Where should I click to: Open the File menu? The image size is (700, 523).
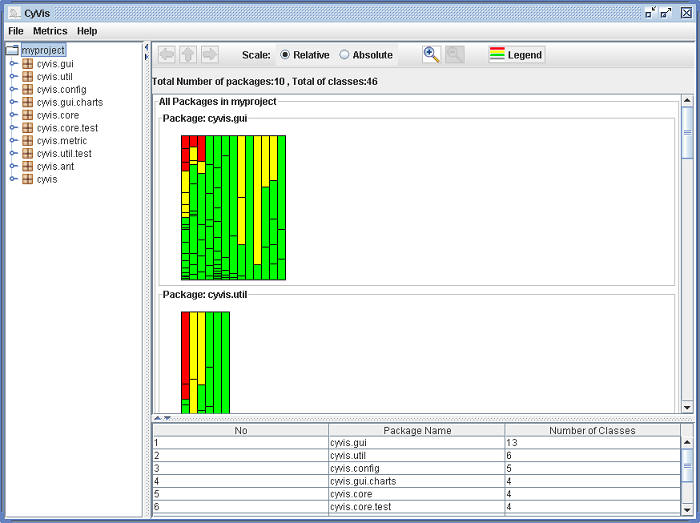click(16, 31)
